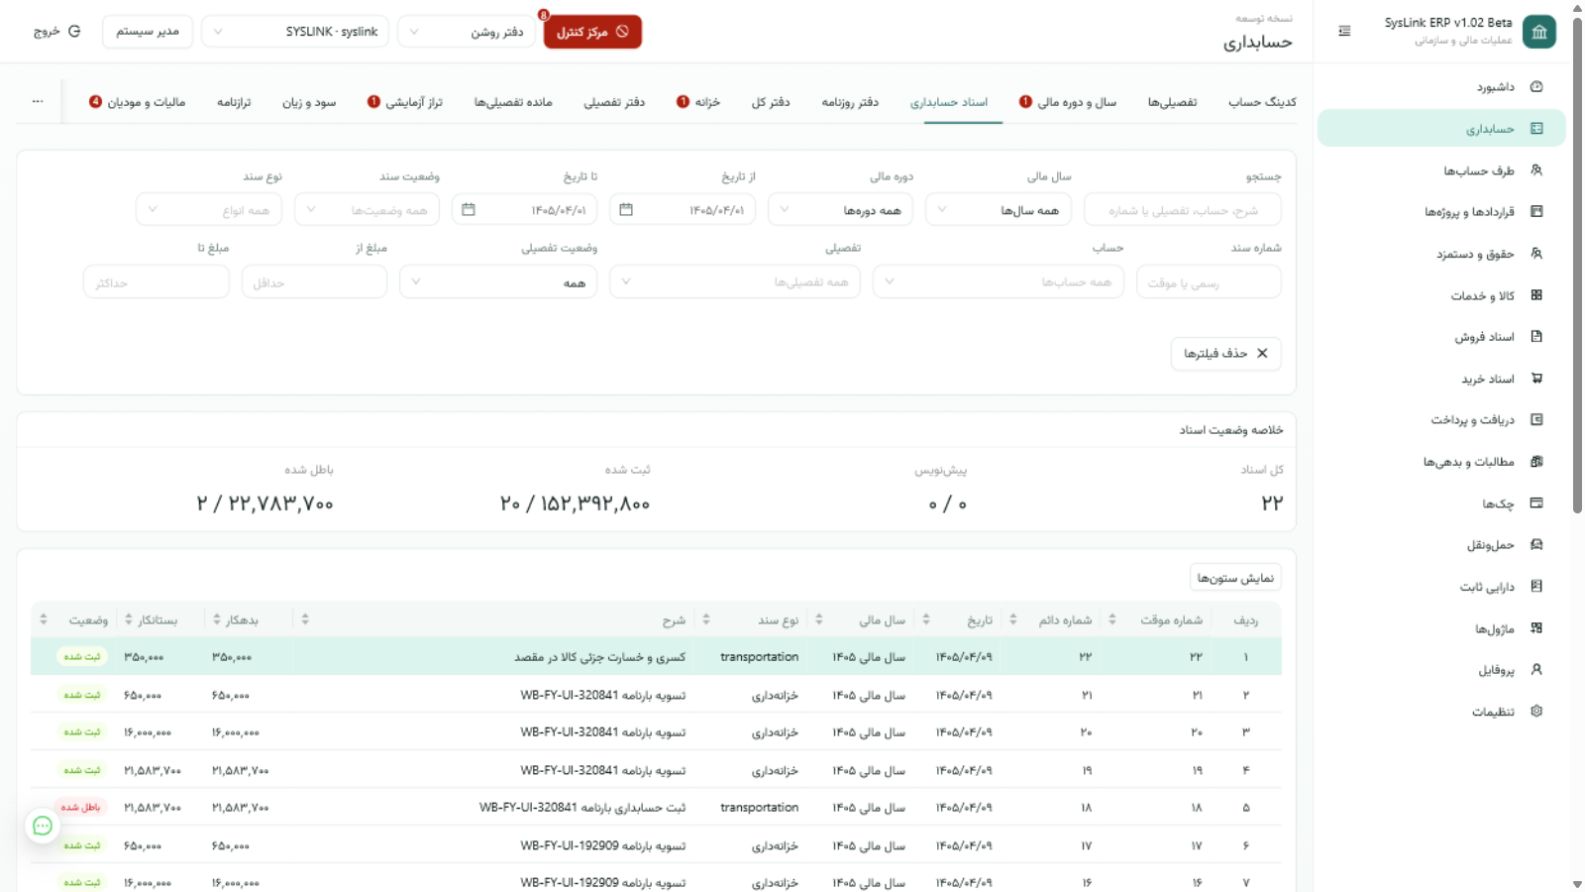This screenshot has width=1585, height=892.
Task: Click the حسابداری ledger icon in the sidebar
Action: (1537, 129)
